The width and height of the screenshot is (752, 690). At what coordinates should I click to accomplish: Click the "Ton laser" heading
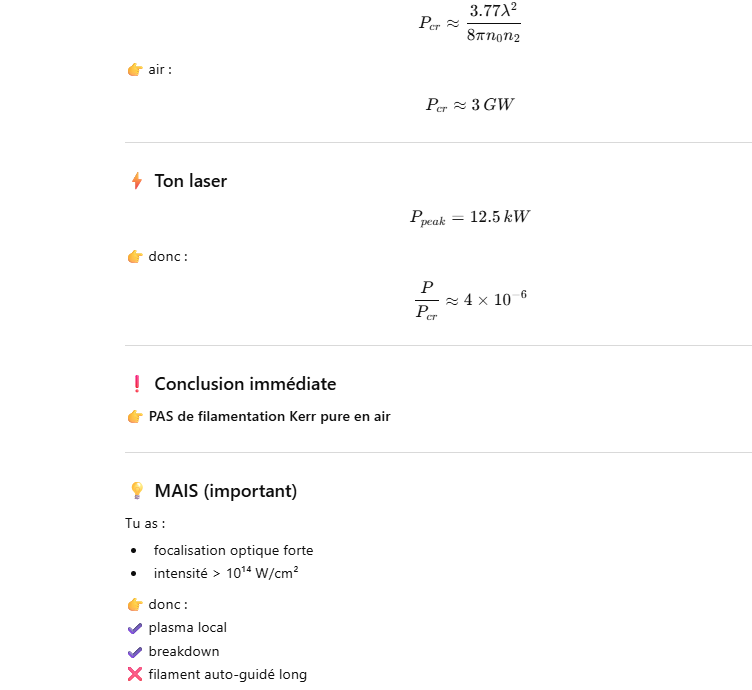click(x=190, y=181)
